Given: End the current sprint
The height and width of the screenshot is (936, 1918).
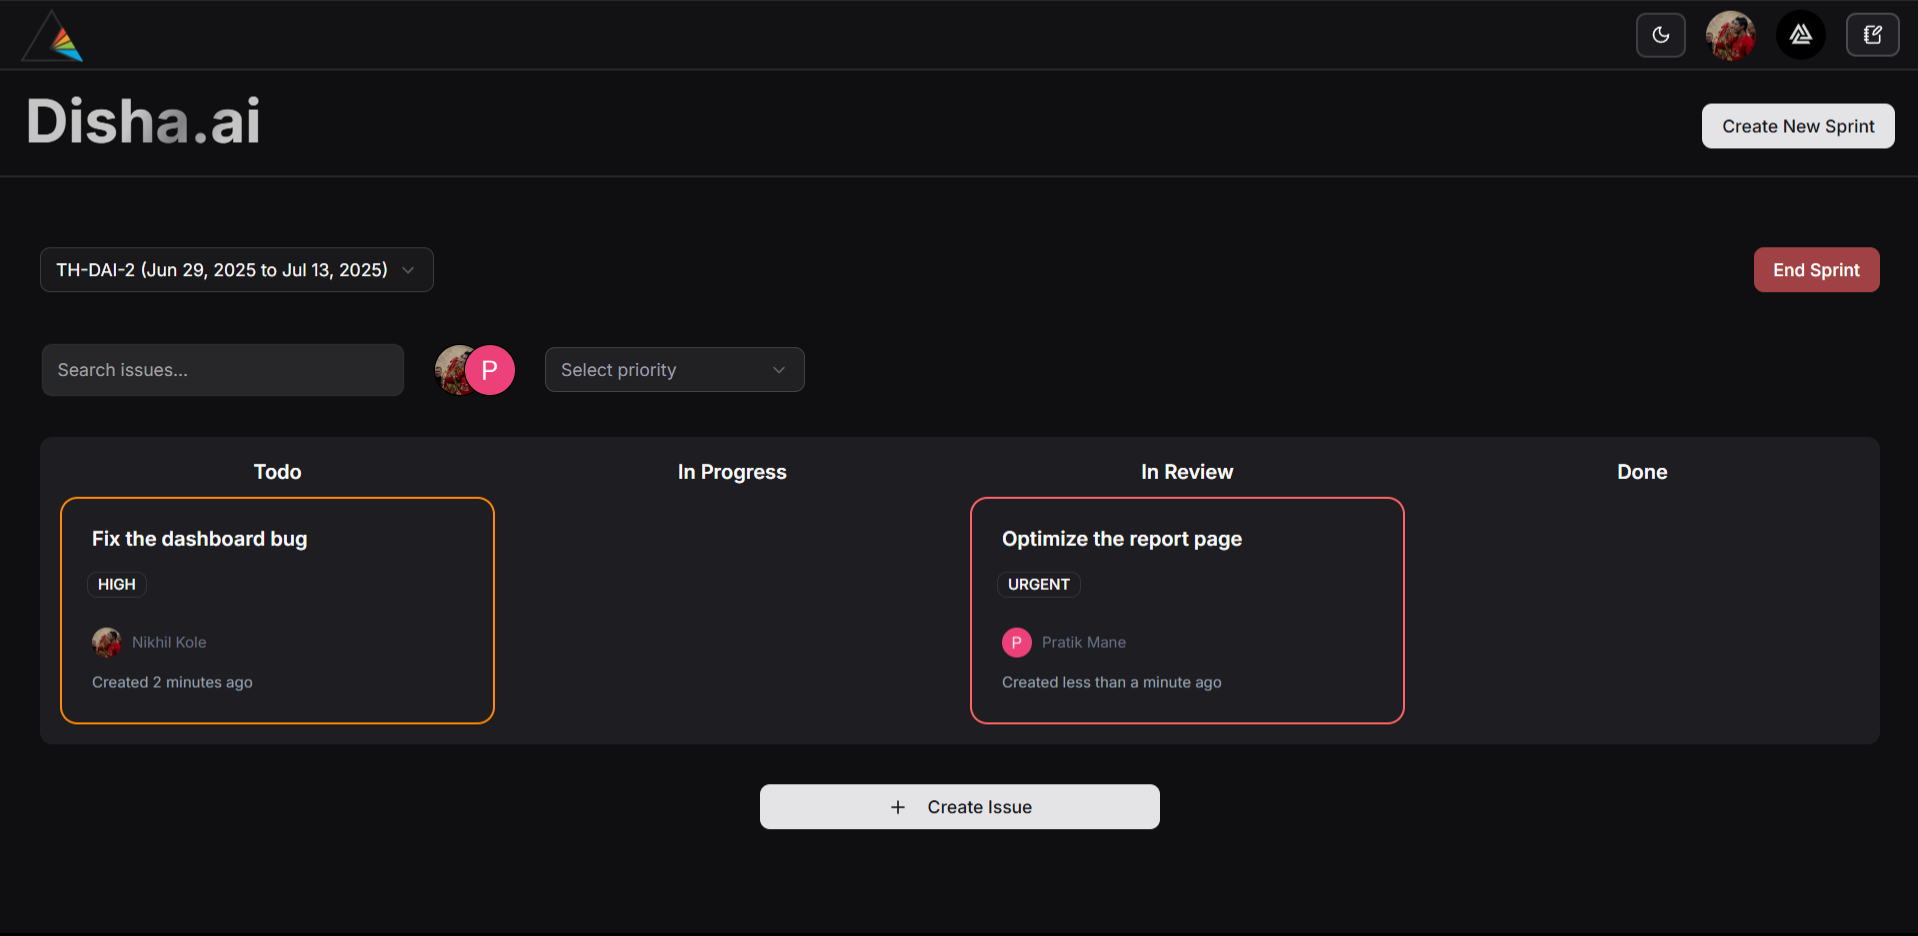Looking at the screenshot, I should click(1816, 270).
